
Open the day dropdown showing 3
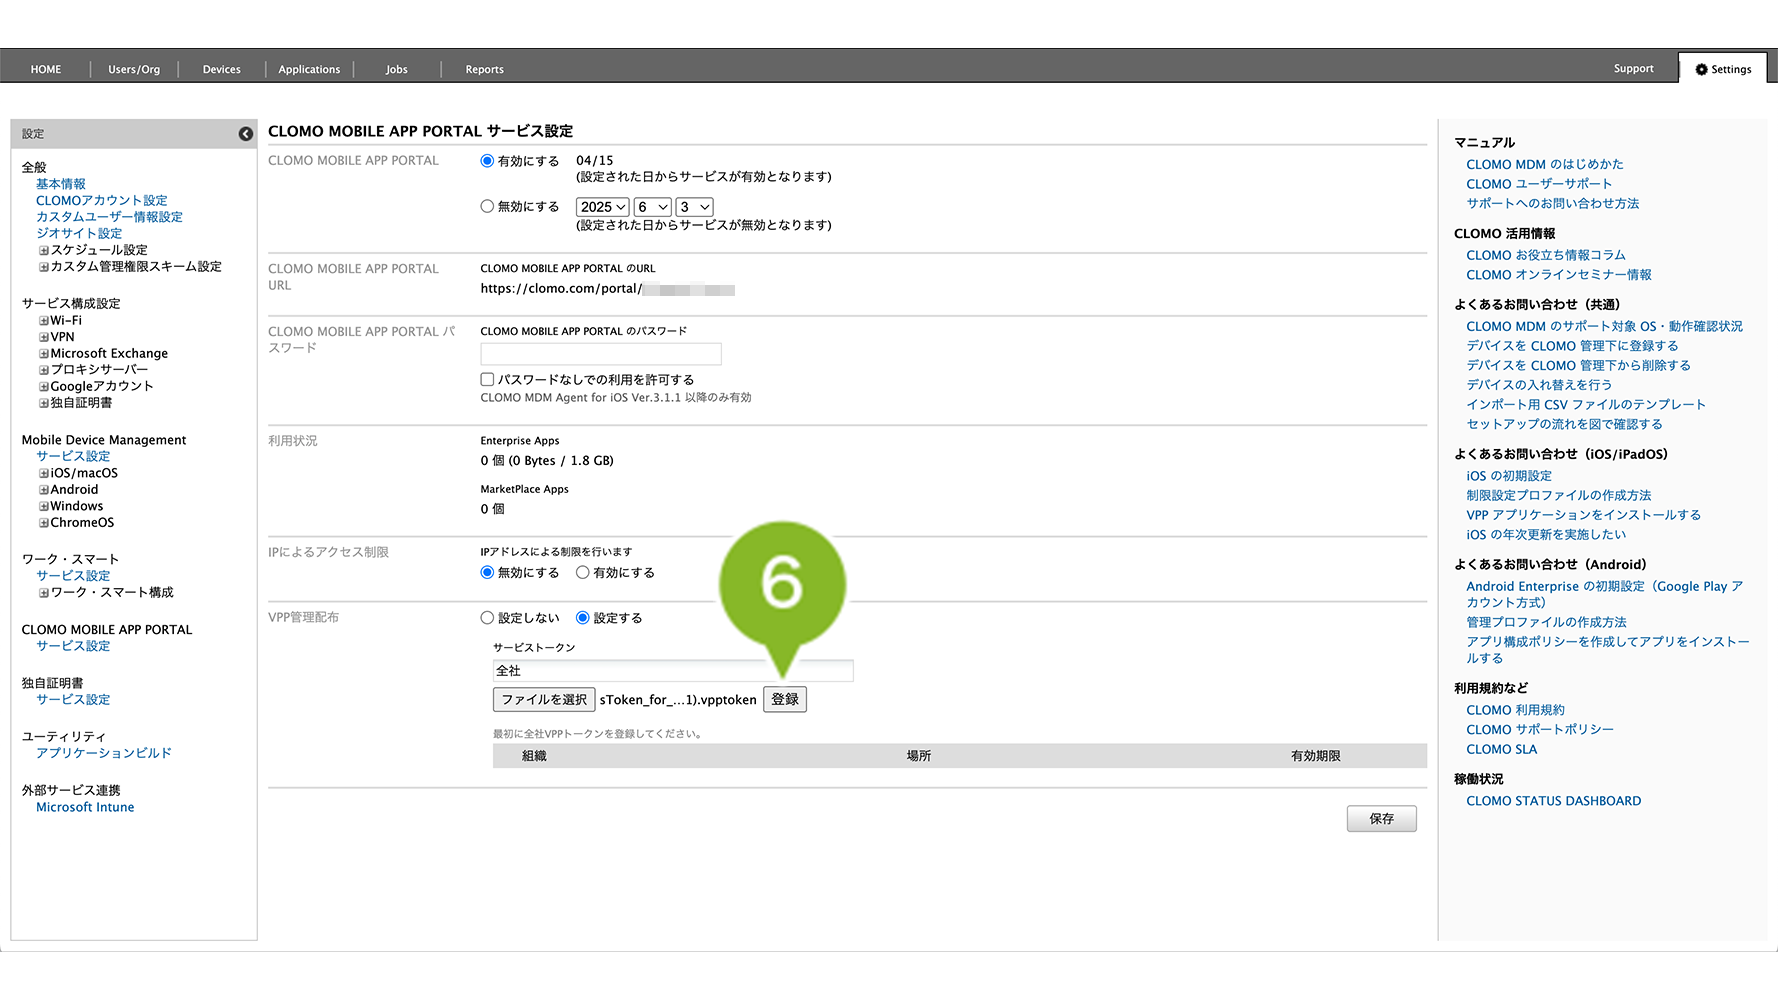click(x=695, y=207)
